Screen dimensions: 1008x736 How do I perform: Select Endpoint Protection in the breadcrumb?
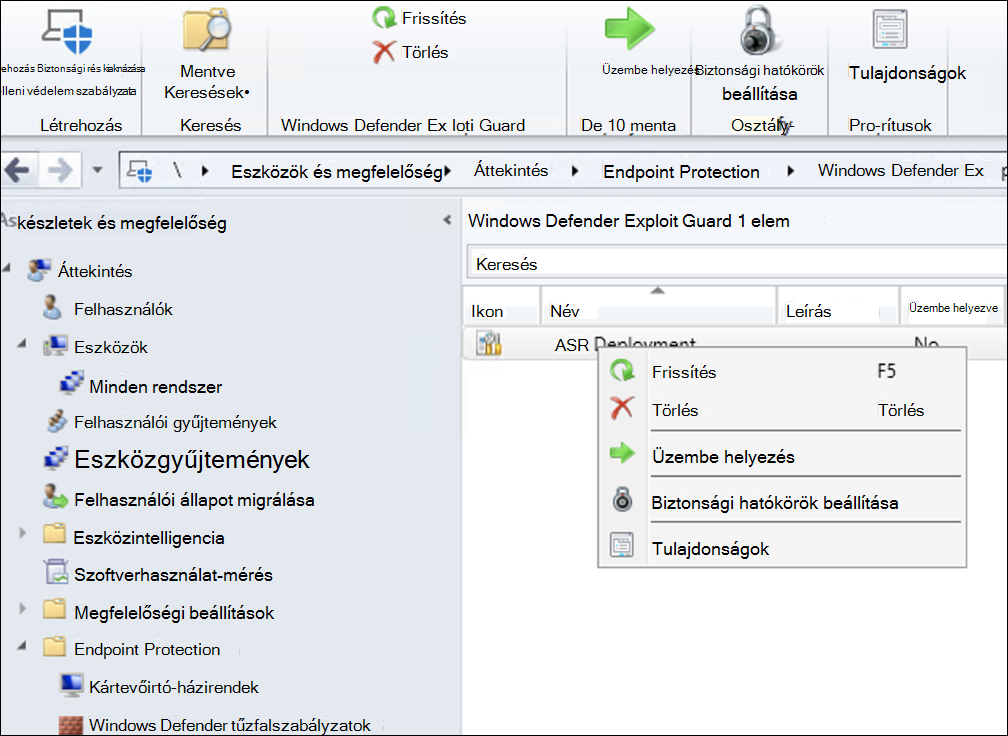point(681,172)
